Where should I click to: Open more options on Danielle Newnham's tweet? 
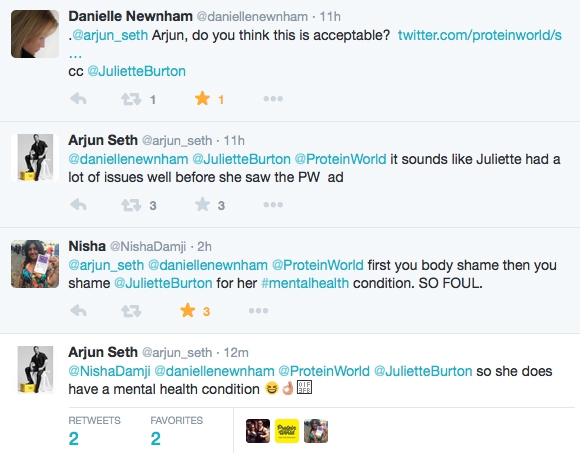273,99
